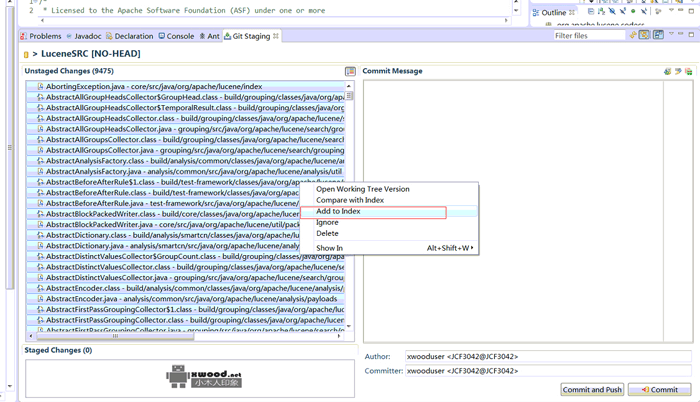Viewport: 700px width, 402px height.
Task: Click the editor horizontal scroll left arrow
Action: 42,21
